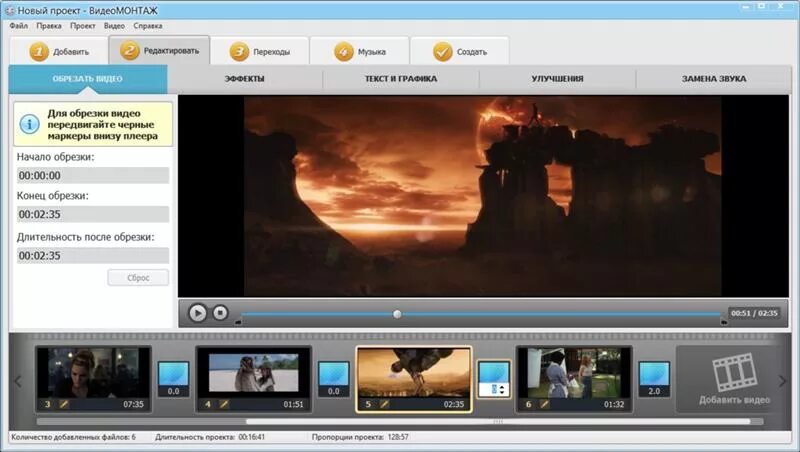Click Количество добавленных файлов: 6 status text
800x452 pixels.
tap(73, 437)
